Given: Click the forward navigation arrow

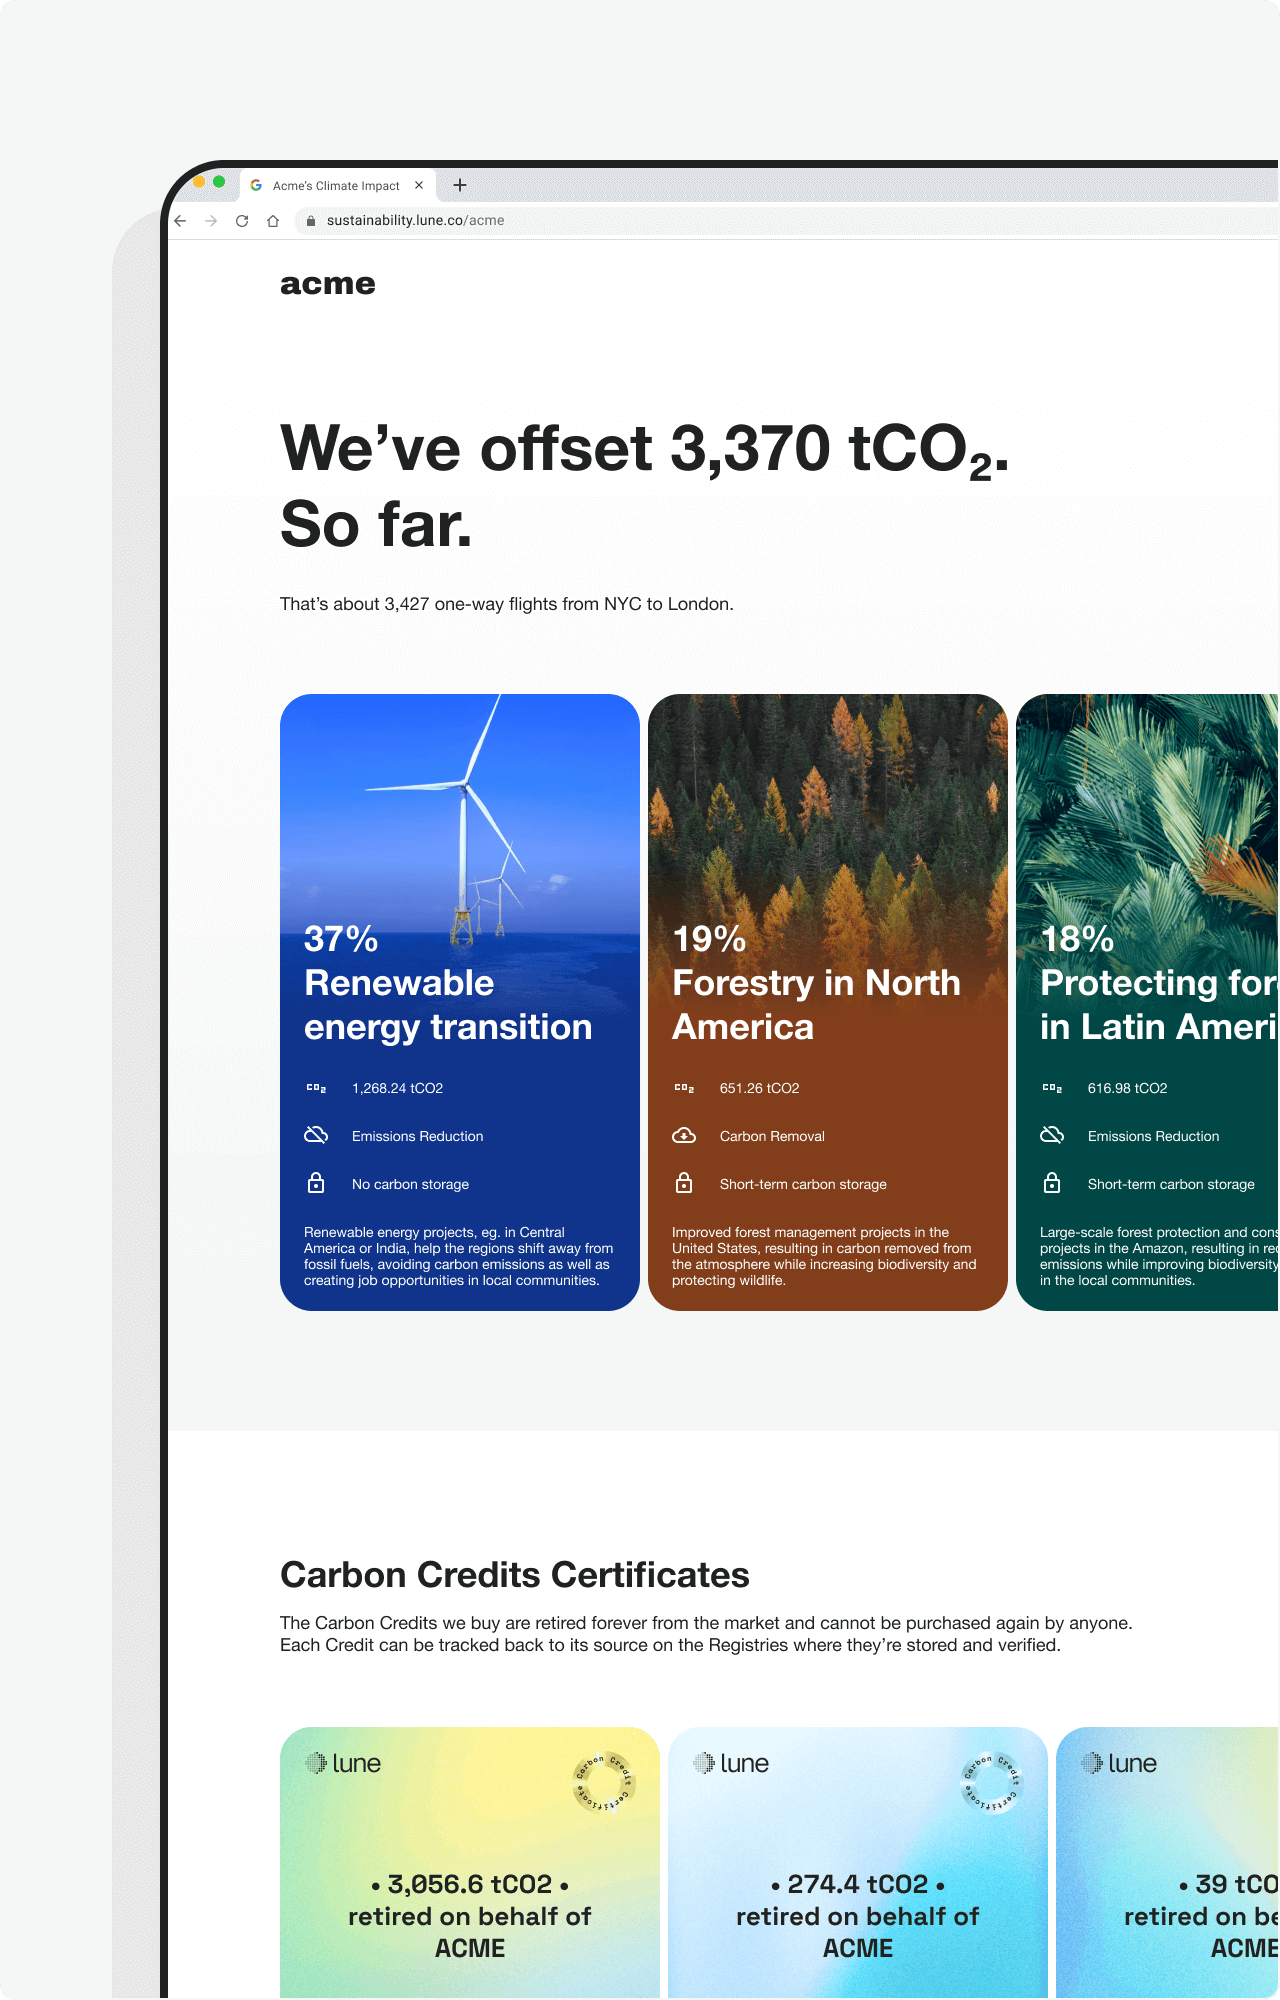Looking at the screenshot, I should pos(211,221).
